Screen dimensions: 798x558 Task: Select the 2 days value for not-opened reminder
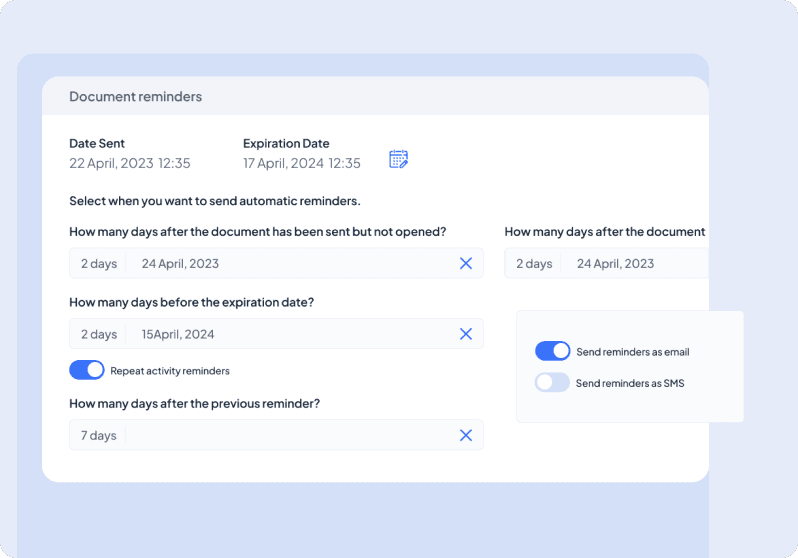(x=99, y=264)
